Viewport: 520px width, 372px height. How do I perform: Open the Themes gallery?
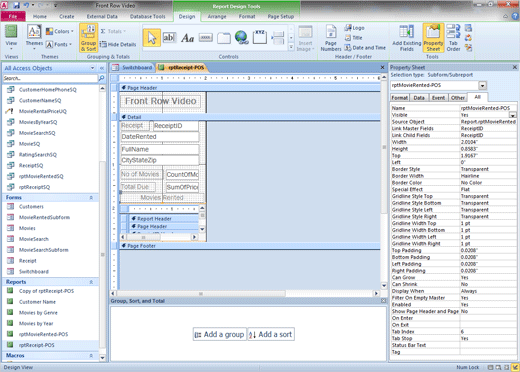pyautogui.click(x=34, y=37)
